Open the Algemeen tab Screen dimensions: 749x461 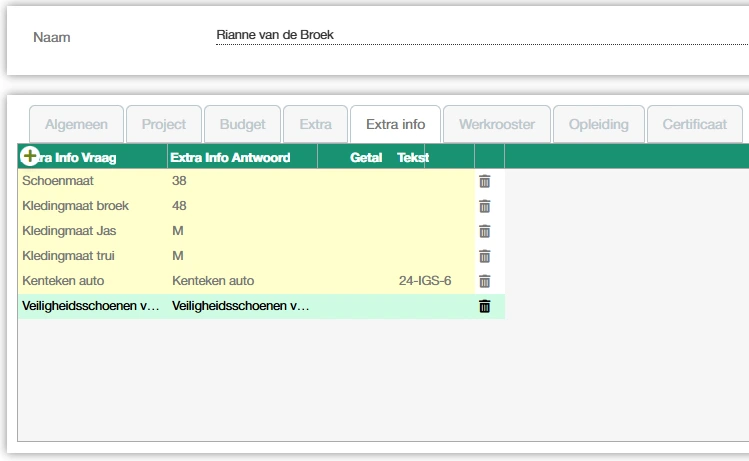click(x=76, y=125)
